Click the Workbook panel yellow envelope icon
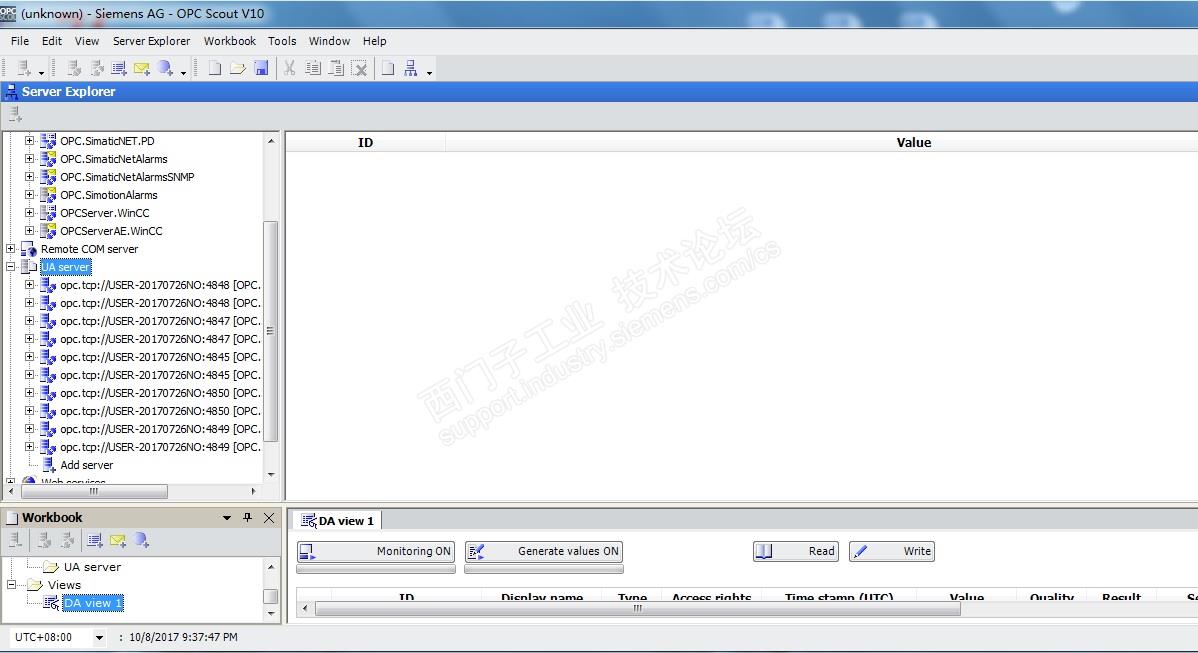Image resolution: width=1198 pixels, height=653 pixels. (118, 541)
